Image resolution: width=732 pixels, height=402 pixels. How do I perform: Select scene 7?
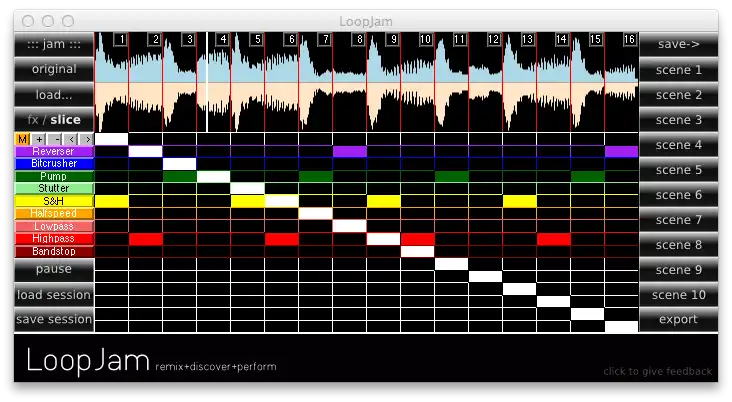(x=678, y=220)
